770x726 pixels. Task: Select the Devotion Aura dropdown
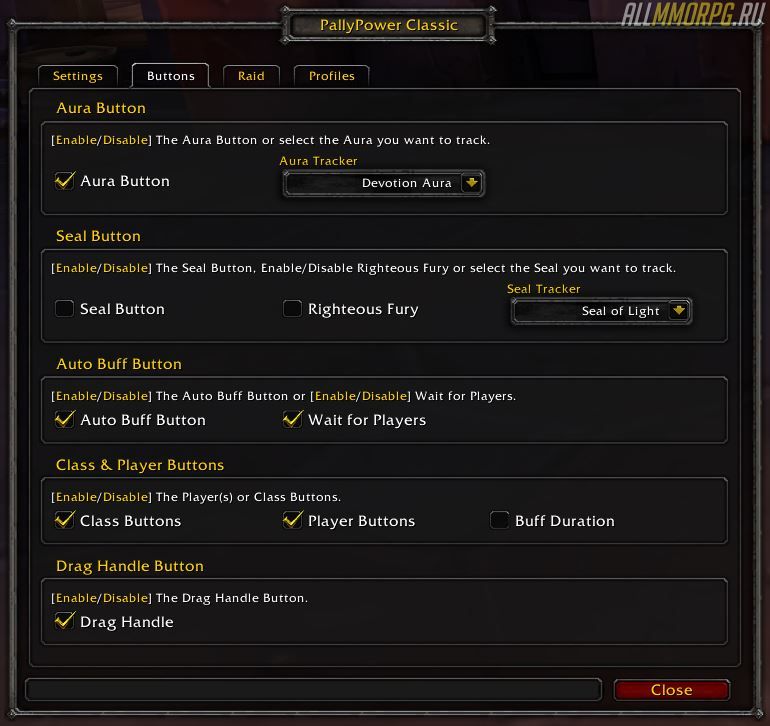pos(384,183)
